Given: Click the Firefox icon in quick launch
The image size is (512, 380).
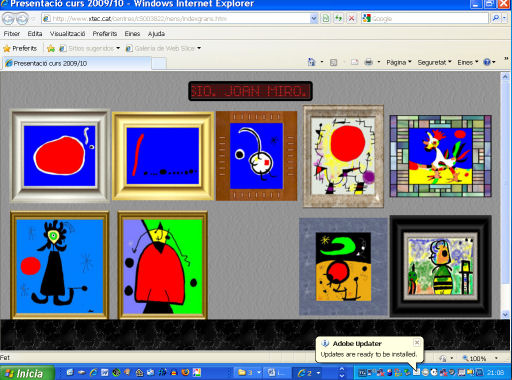Looking at the screenshot, I should 185,372.
